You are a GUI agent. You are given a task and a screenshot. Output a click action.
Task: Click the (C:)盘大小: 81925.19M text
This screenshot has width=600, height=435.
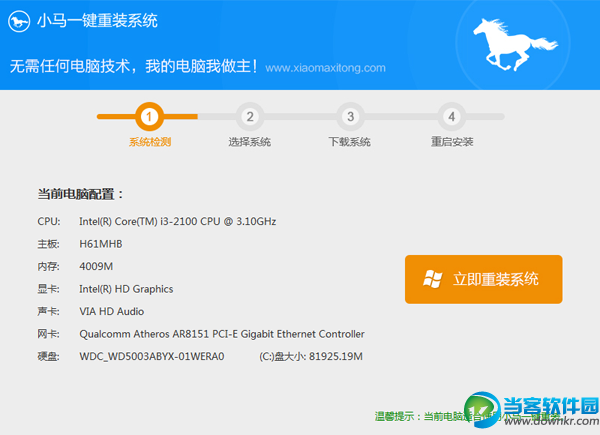click(311, 357)
